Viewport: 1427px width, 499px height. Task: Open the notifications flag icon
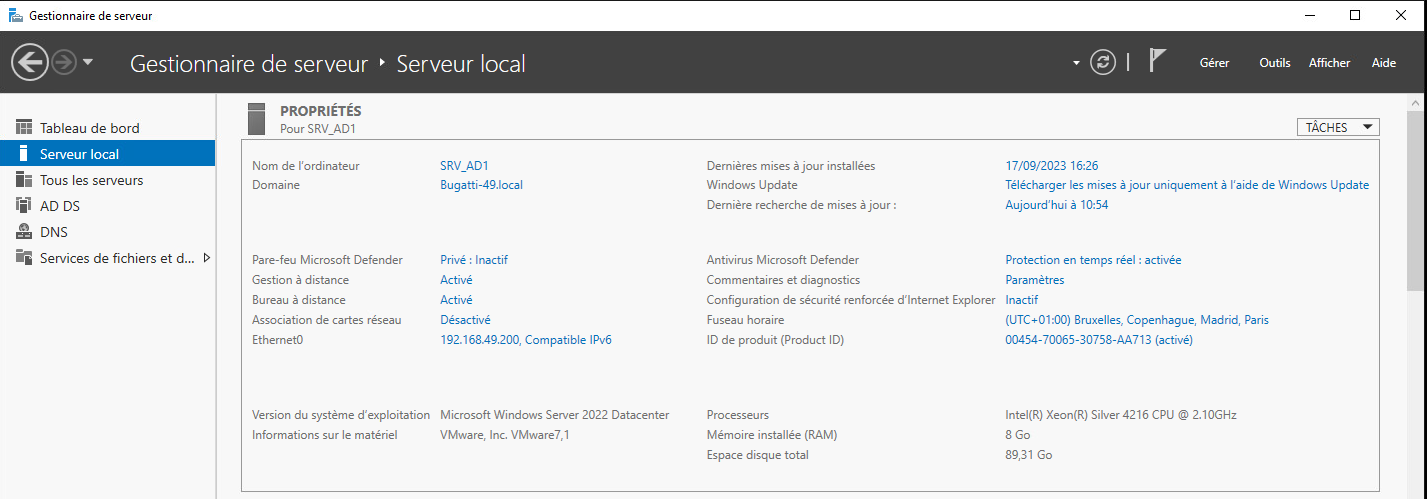tap(1157, 62)
